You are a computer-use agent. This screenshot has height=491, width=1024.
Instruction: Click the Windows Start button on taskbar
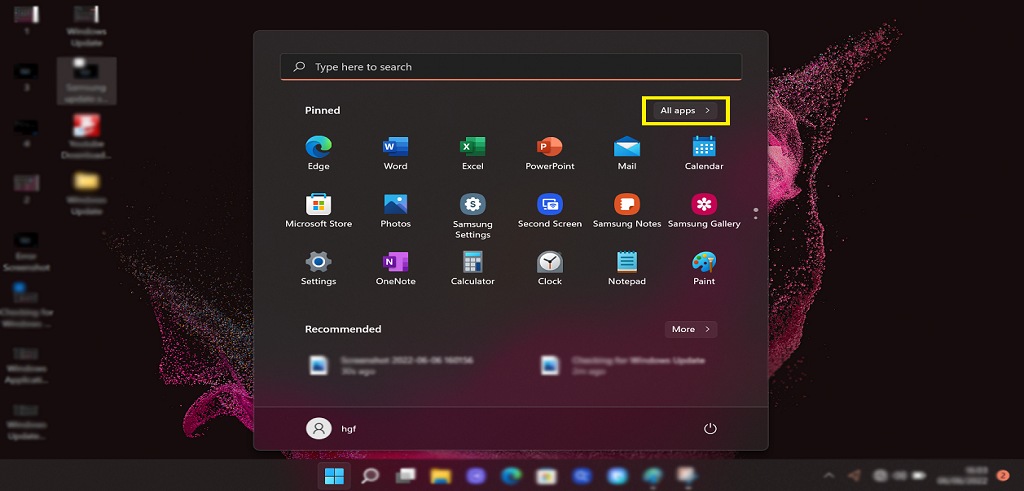click(x=334, y=476)
